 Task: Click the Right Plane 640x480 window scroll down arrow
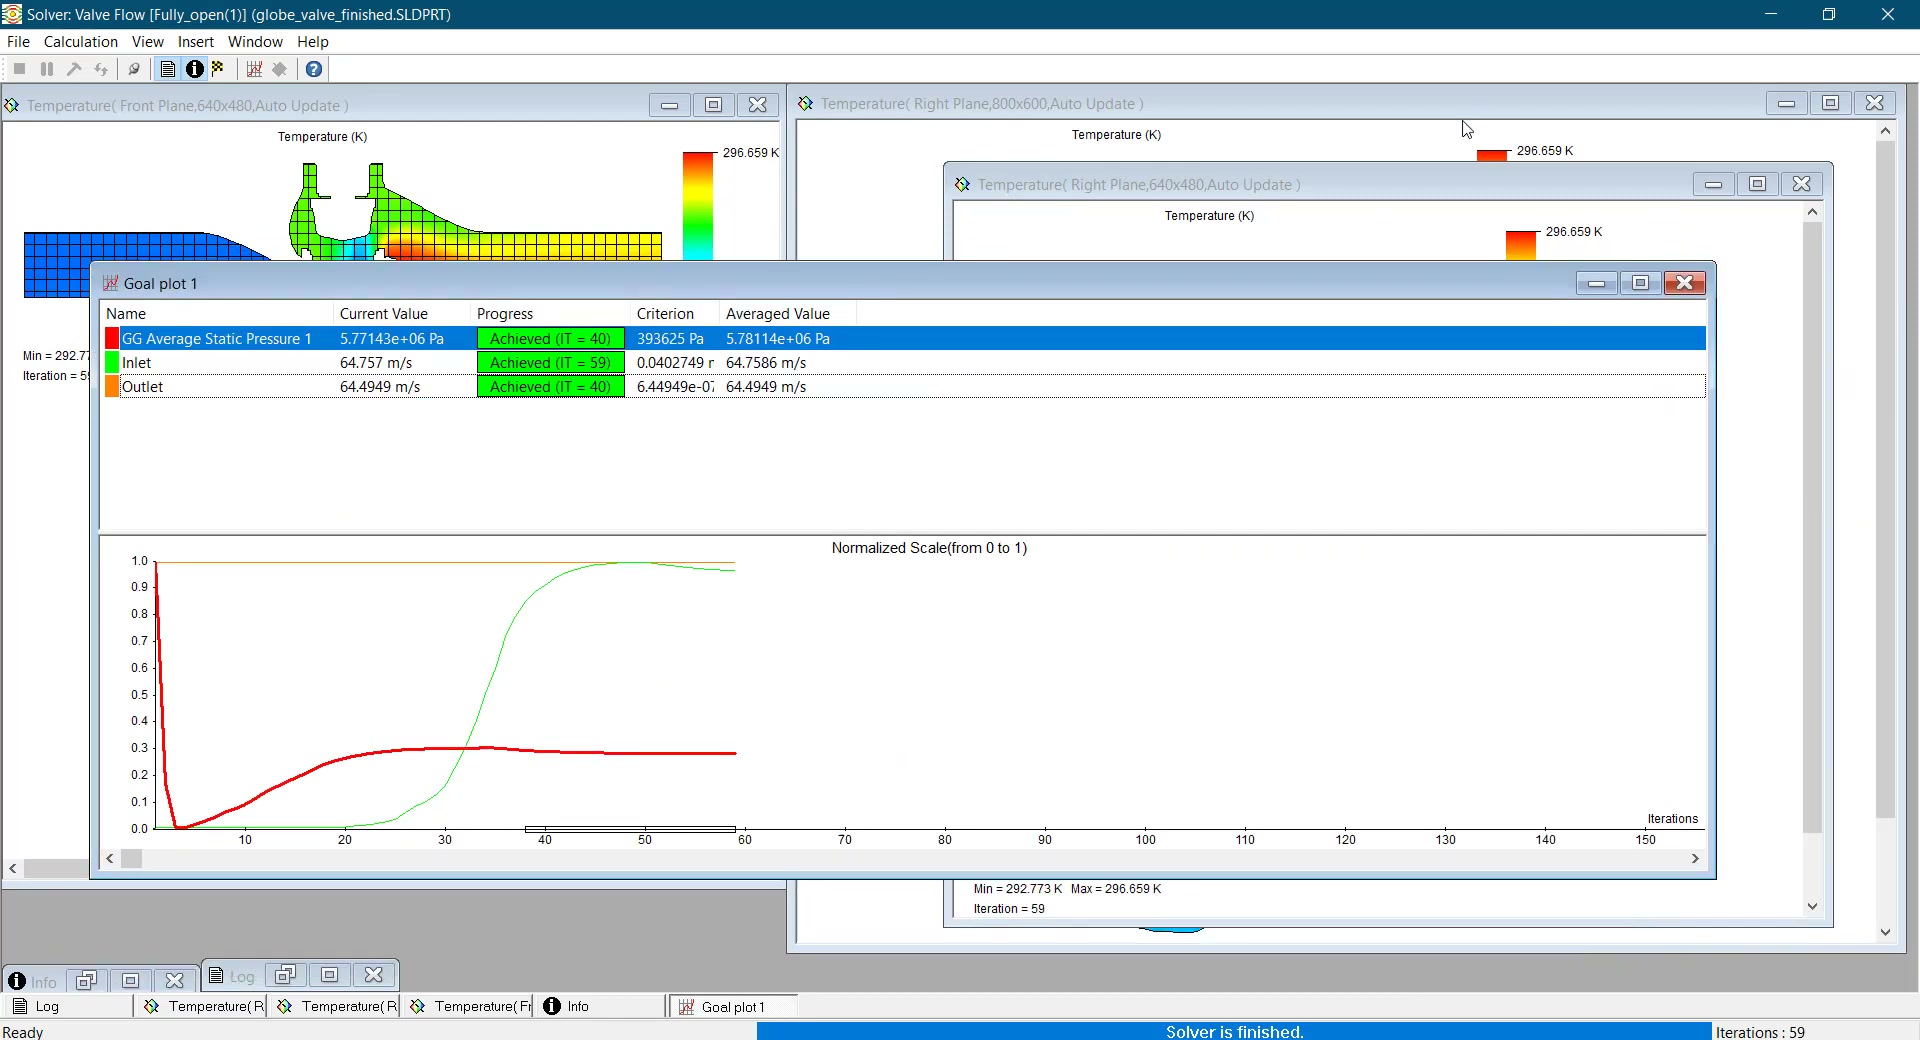(1812, 906)
